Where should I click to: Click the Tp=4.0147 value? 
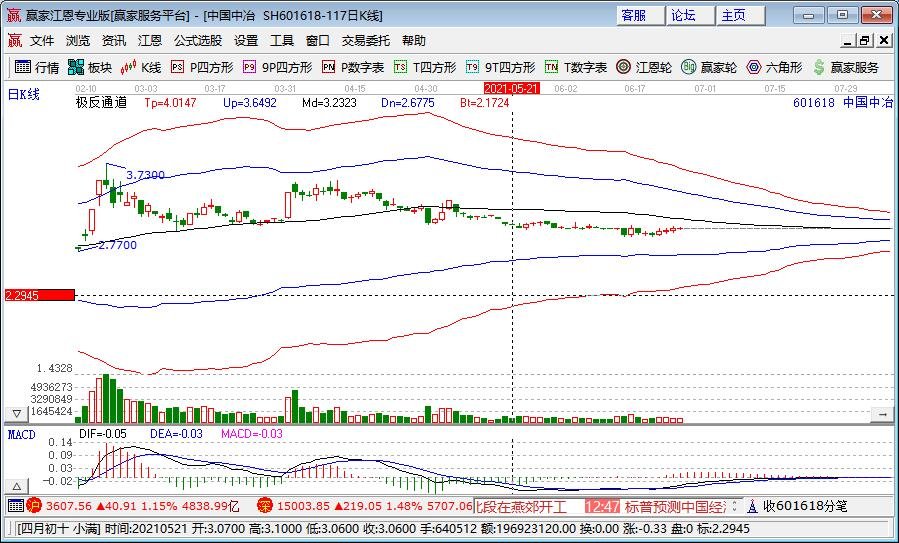[170, 103]
